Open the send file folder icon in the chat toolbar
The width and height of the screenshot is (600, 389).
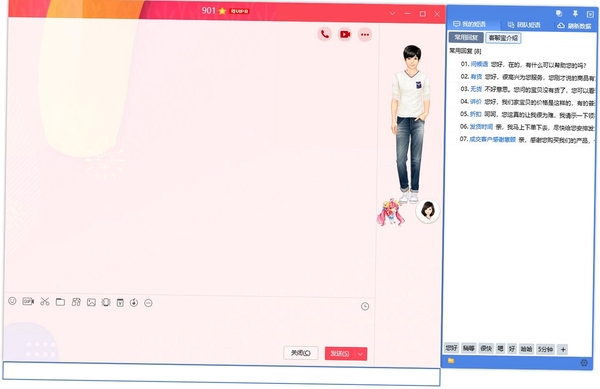tap(60, 302)
